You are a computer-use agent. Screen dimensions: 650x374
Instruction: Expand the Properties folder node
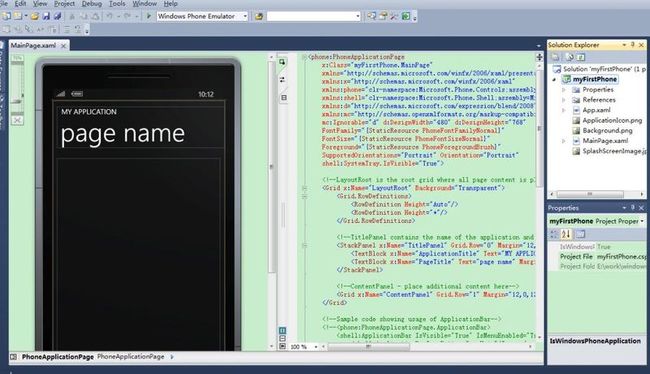pos(563,90)
